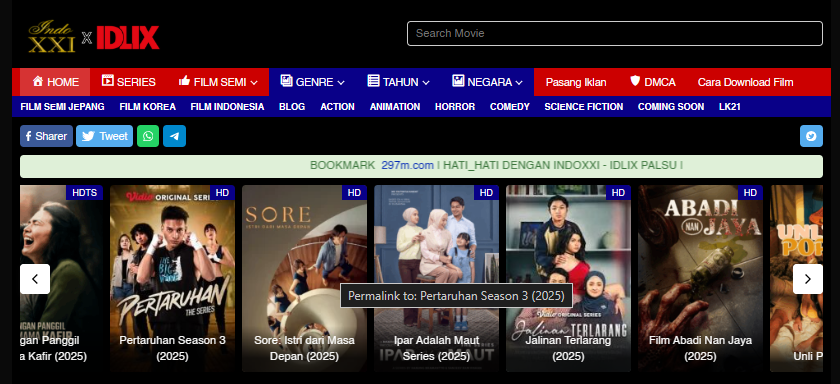Click the SERIES play icon
The height and width of the screenshot is (384, 840).
(108, 81)
